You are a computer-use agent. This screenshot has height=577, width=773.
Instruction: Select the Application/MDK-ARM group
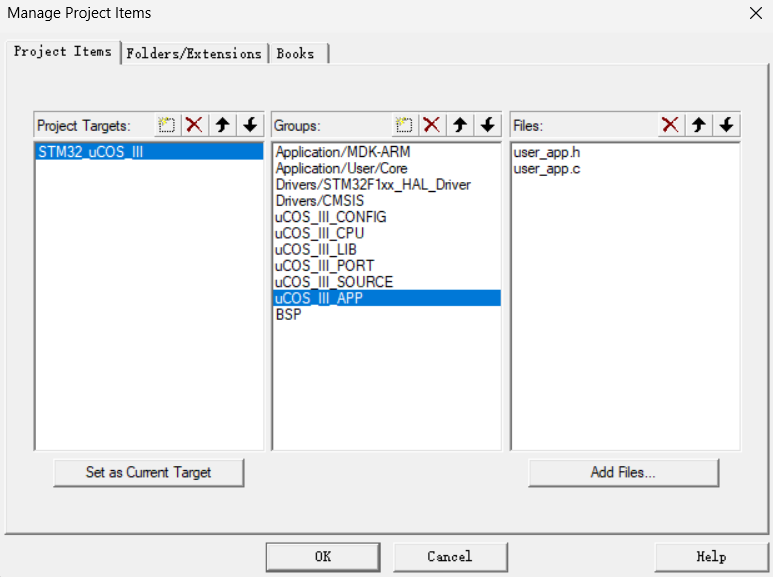pyautogui.click(x=386, y=151)
